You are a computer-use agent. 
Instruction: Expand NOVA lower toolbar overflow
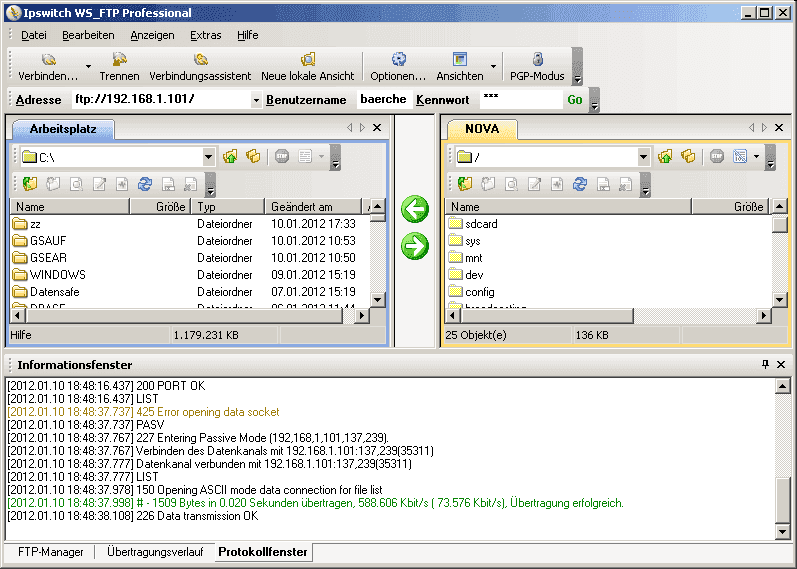click(x=646, y=184)
